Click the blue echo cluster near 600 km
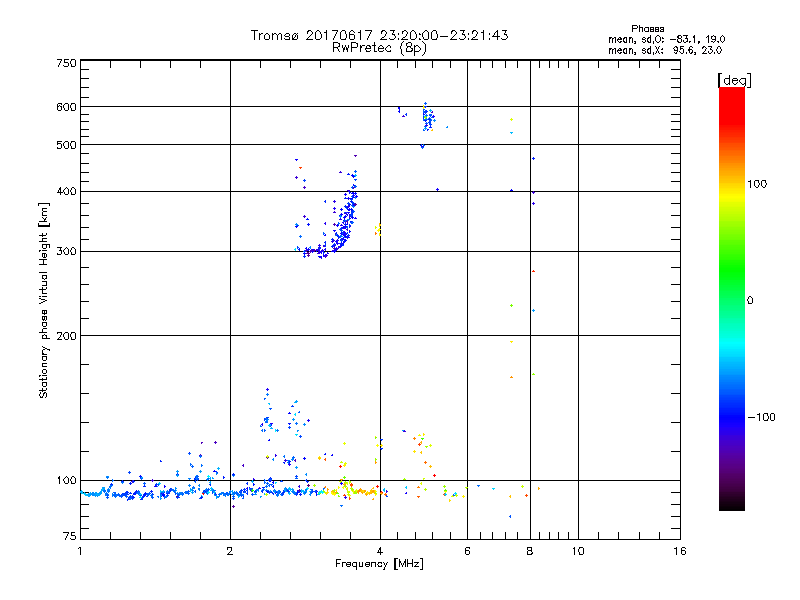Image resolution: width=800 pixels, height=600 pixels. [428, 118]
